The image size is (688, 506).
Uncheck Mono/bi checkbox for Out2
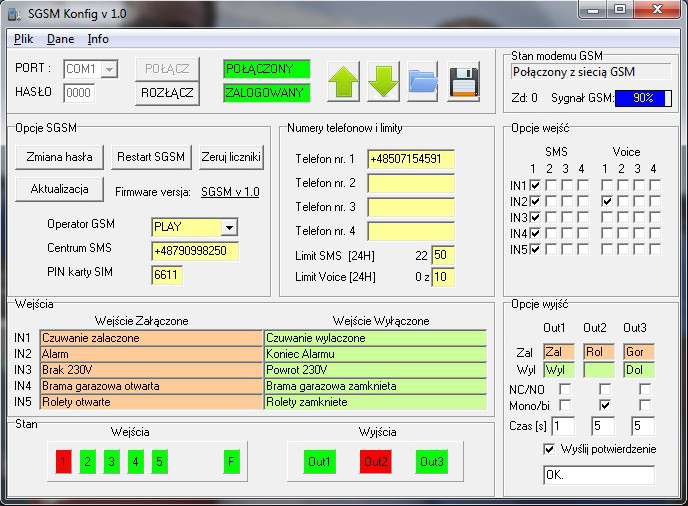tap(605, 405)
